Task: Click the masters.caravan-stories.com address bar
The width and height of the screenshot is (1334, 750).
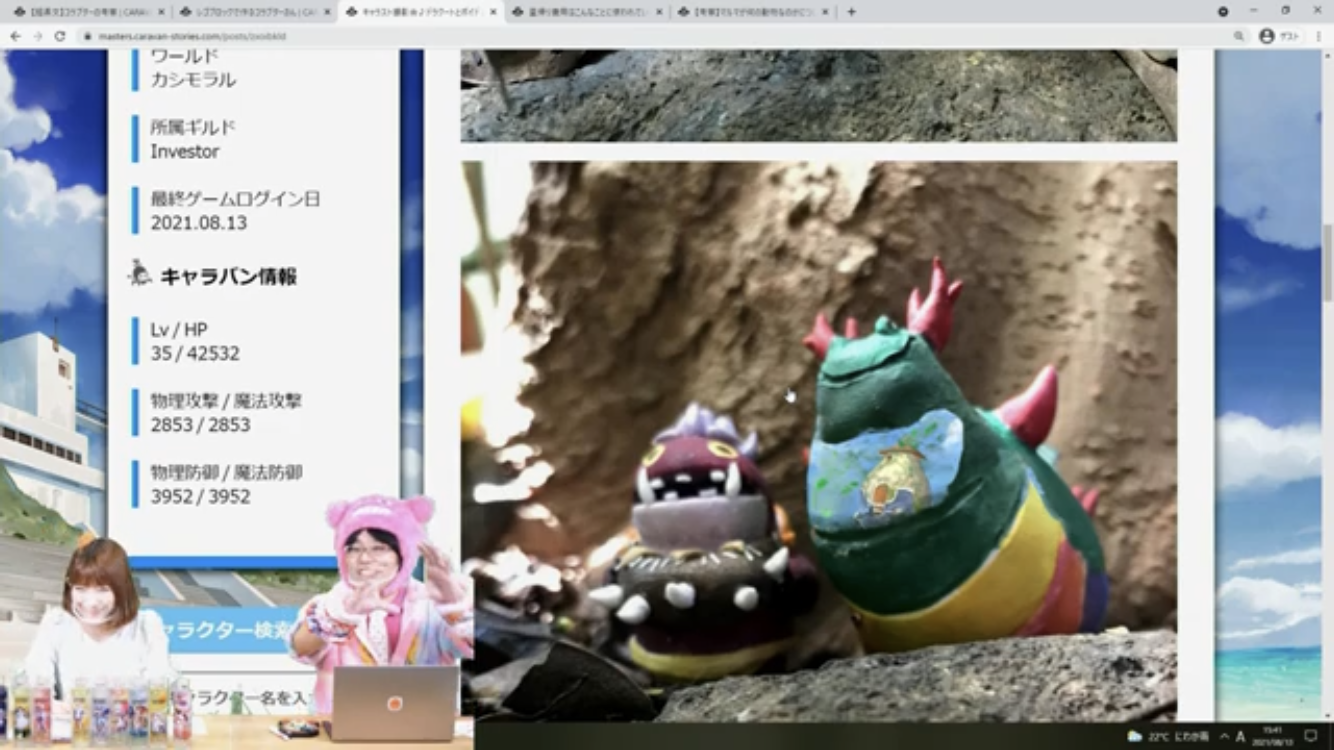Action: click(x=650, y=35)
